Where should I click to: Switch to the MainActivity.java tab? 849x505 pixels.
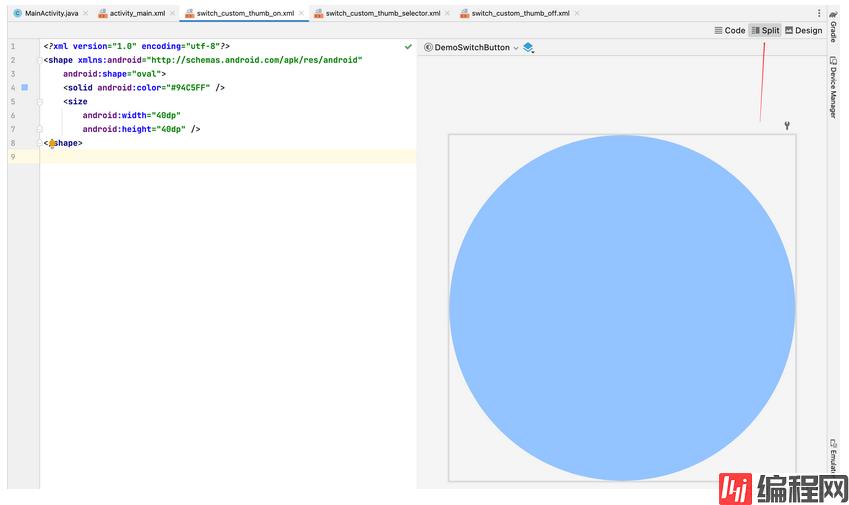coord(45,13)
